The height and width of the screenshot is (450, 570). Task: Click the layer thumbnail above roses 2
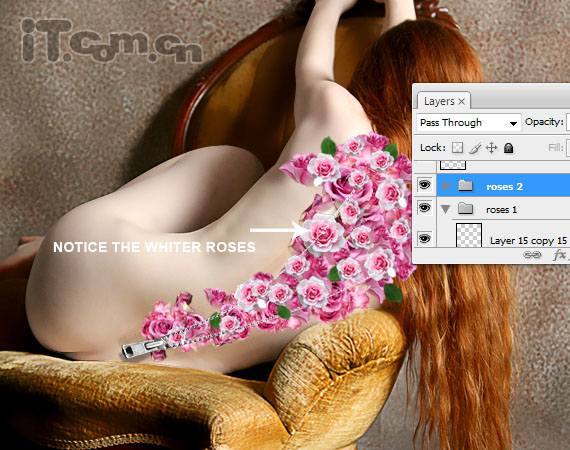point(453,165)
